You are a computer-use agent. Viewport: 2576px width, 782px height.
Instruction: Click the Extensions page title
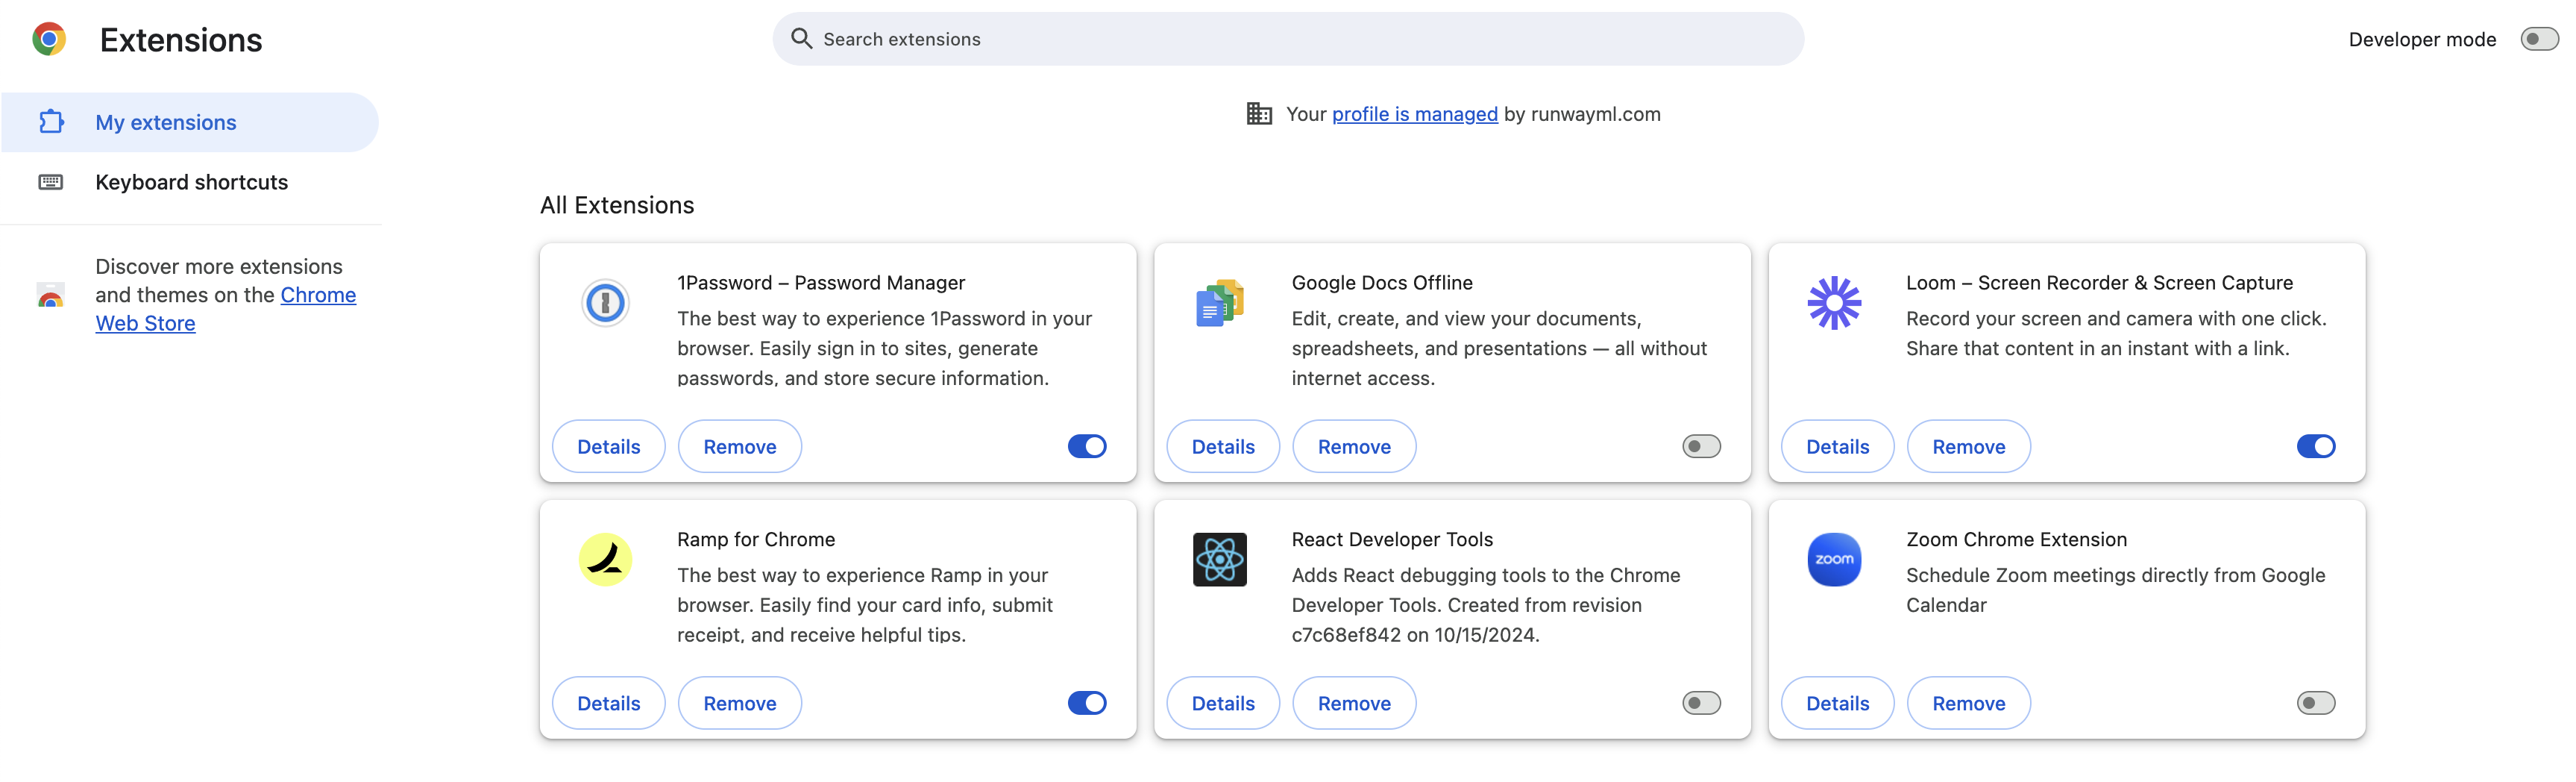coord(181,40)
